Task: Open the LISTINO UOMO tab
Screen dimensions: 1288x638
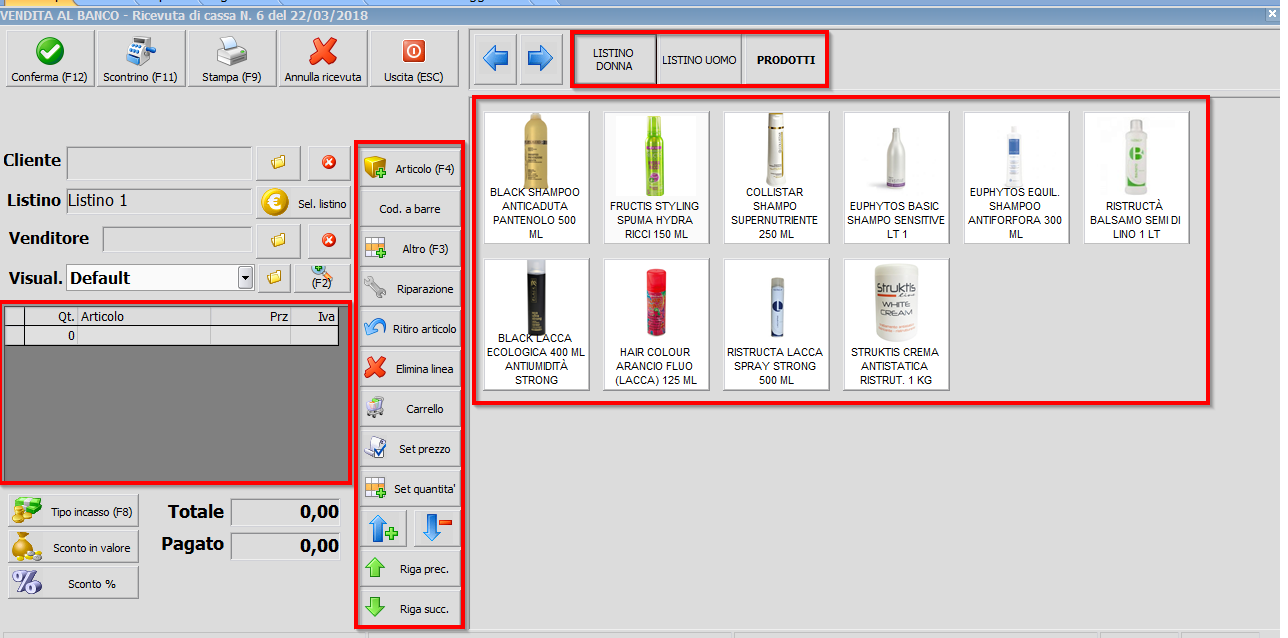Action: tap(699, 60)
